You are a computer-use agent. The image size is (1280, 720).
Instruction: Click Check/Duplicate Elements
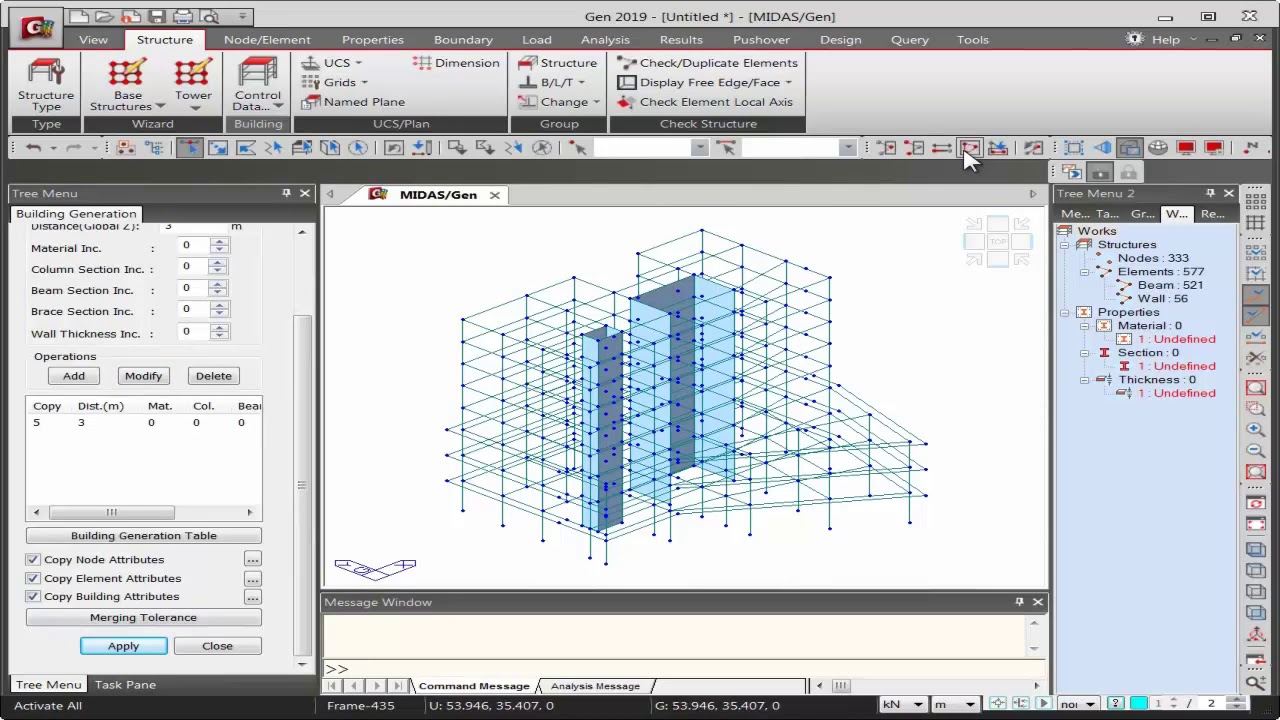pyautogui.click(x=708, y=63)
